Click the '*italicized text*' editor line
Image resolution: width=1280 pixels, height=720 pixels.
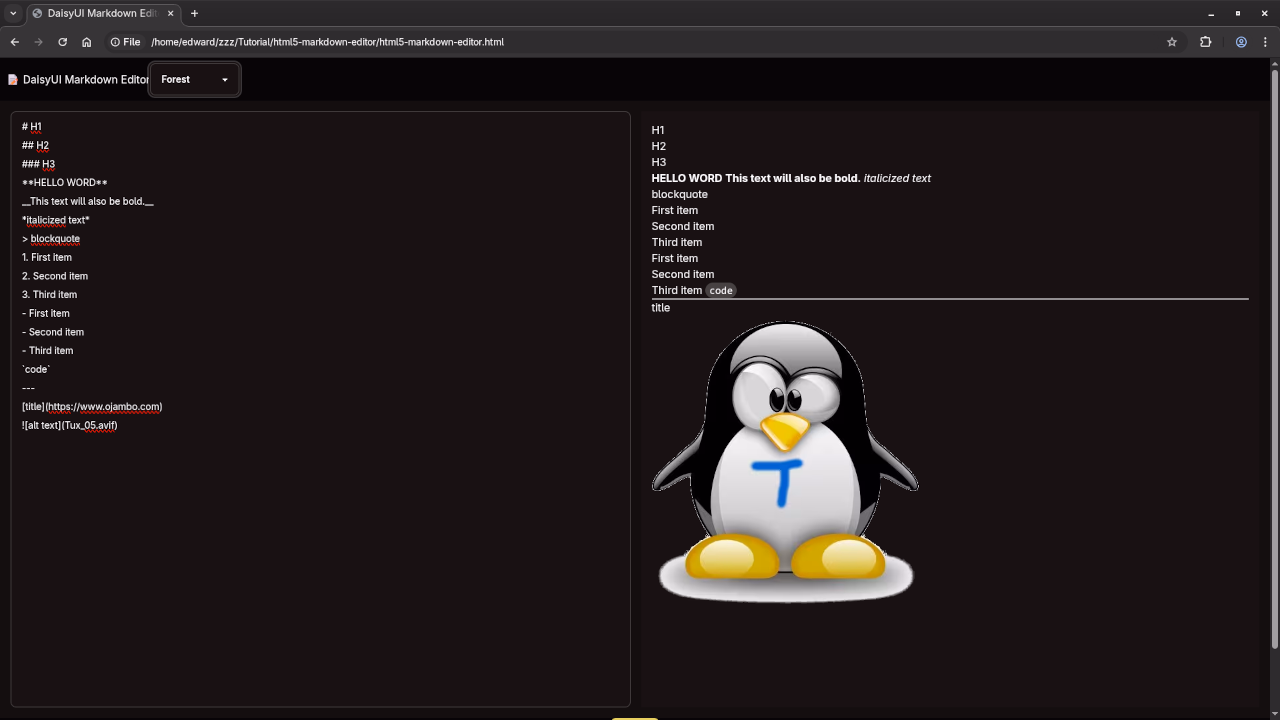55,220
